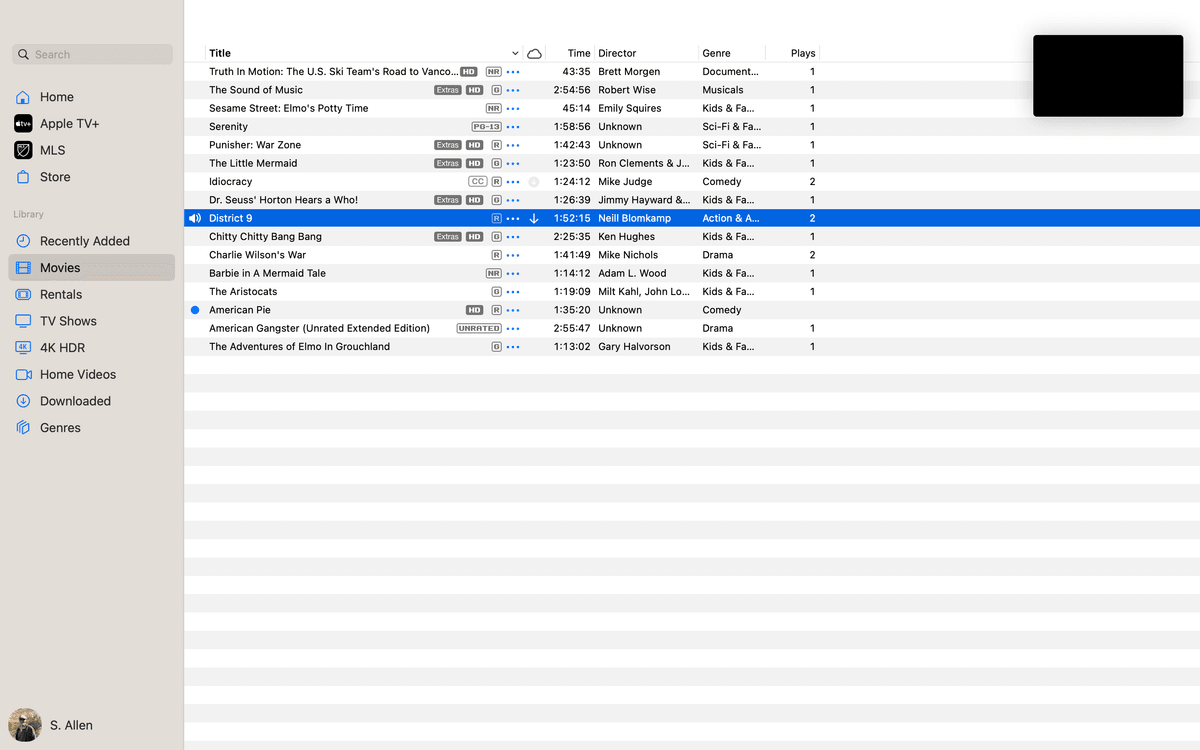Click time 2:55:47 cell
Viewport: 1200px width, 750px height.
pyautogui.click(x=572, y=328)
